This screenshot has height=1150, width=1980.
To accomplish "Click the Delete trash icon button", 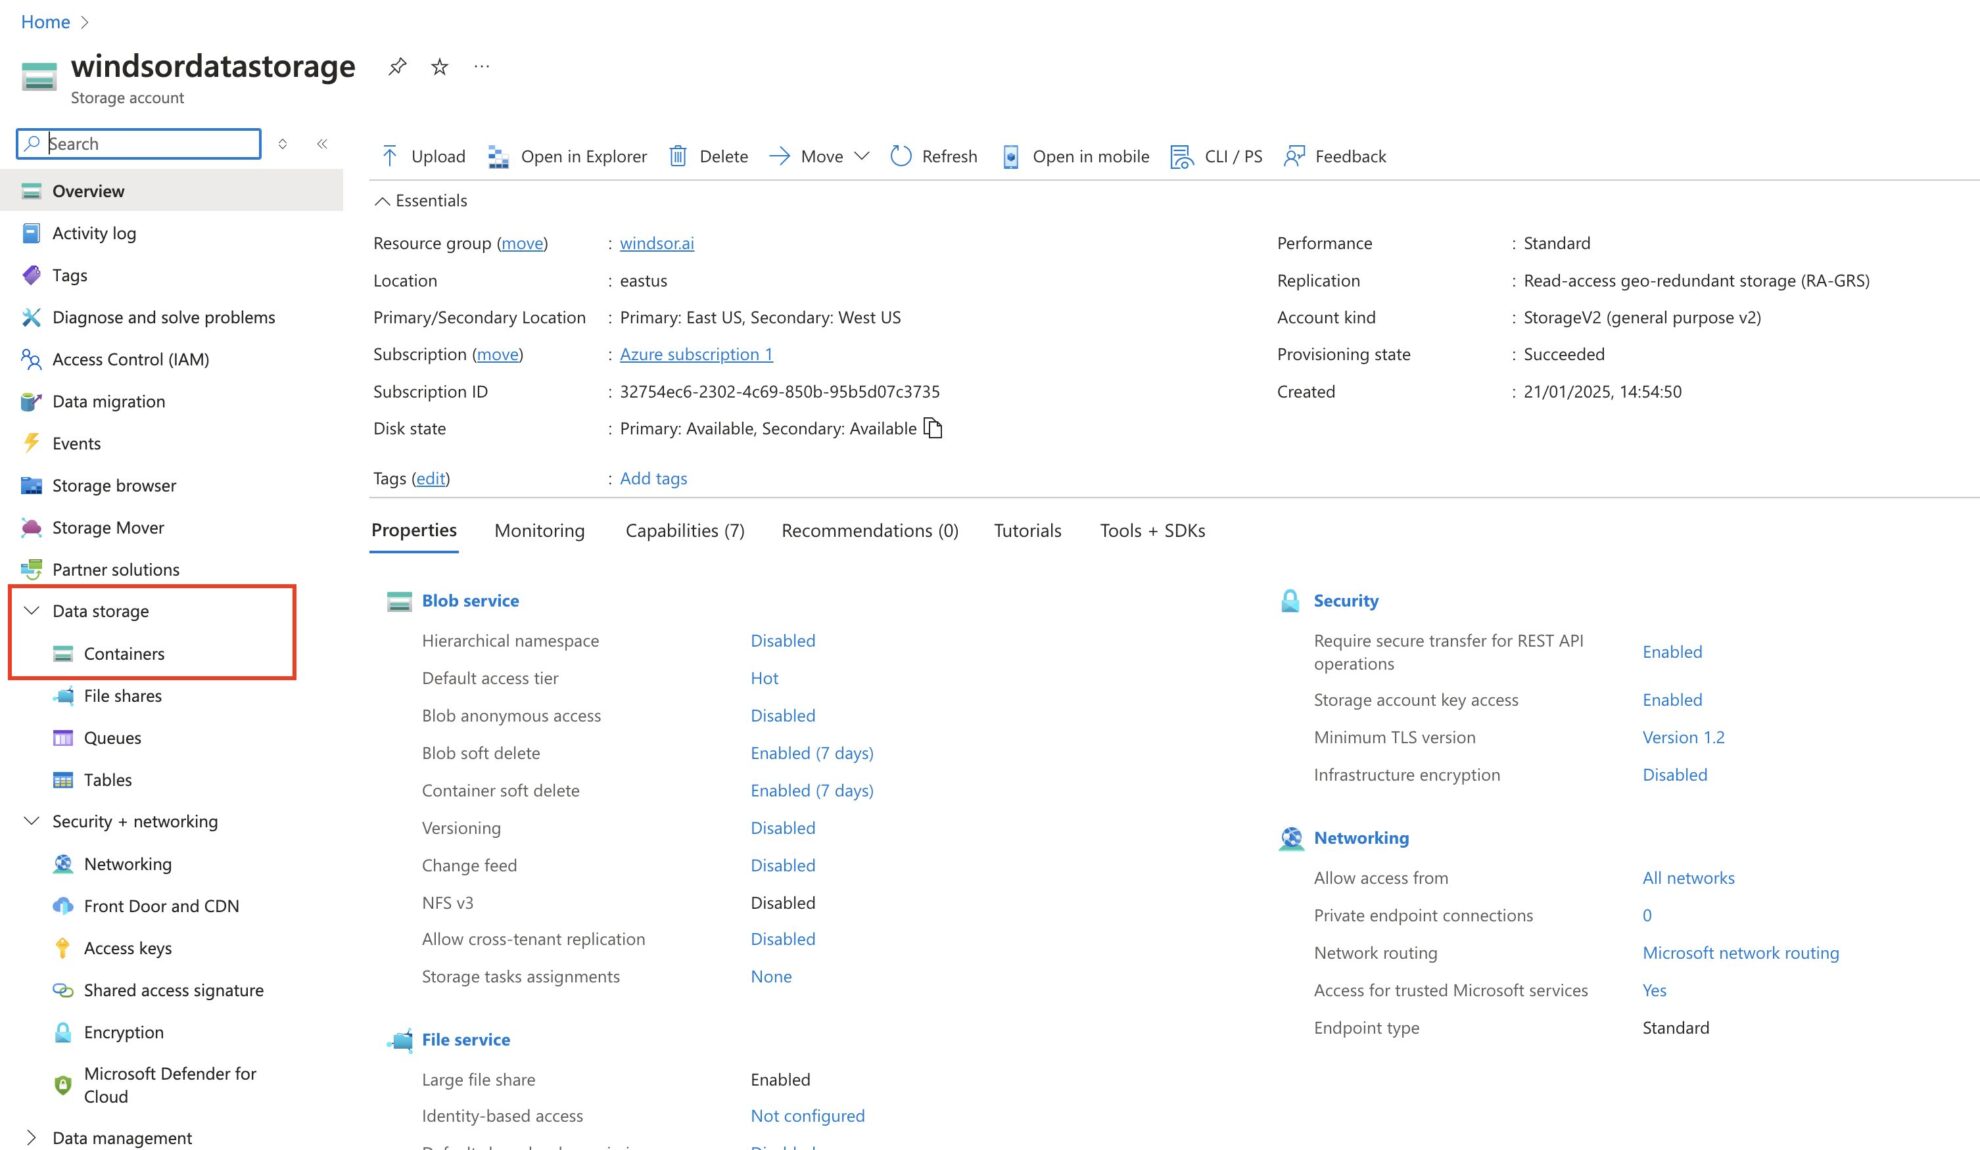I will 708,156.
